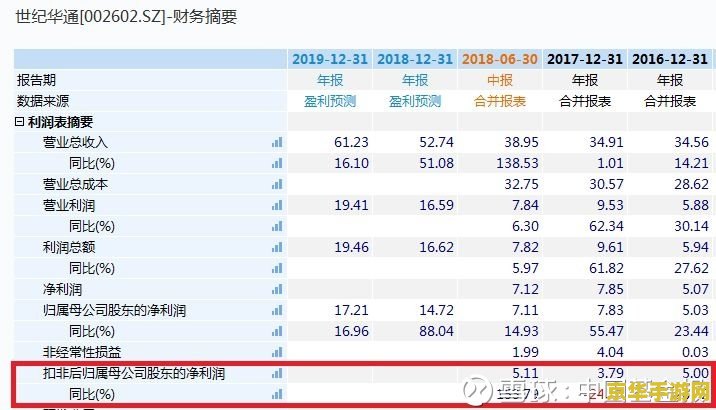
Task: Click parent net profit growth value 55.47
Action: click(x=606, y=331)
